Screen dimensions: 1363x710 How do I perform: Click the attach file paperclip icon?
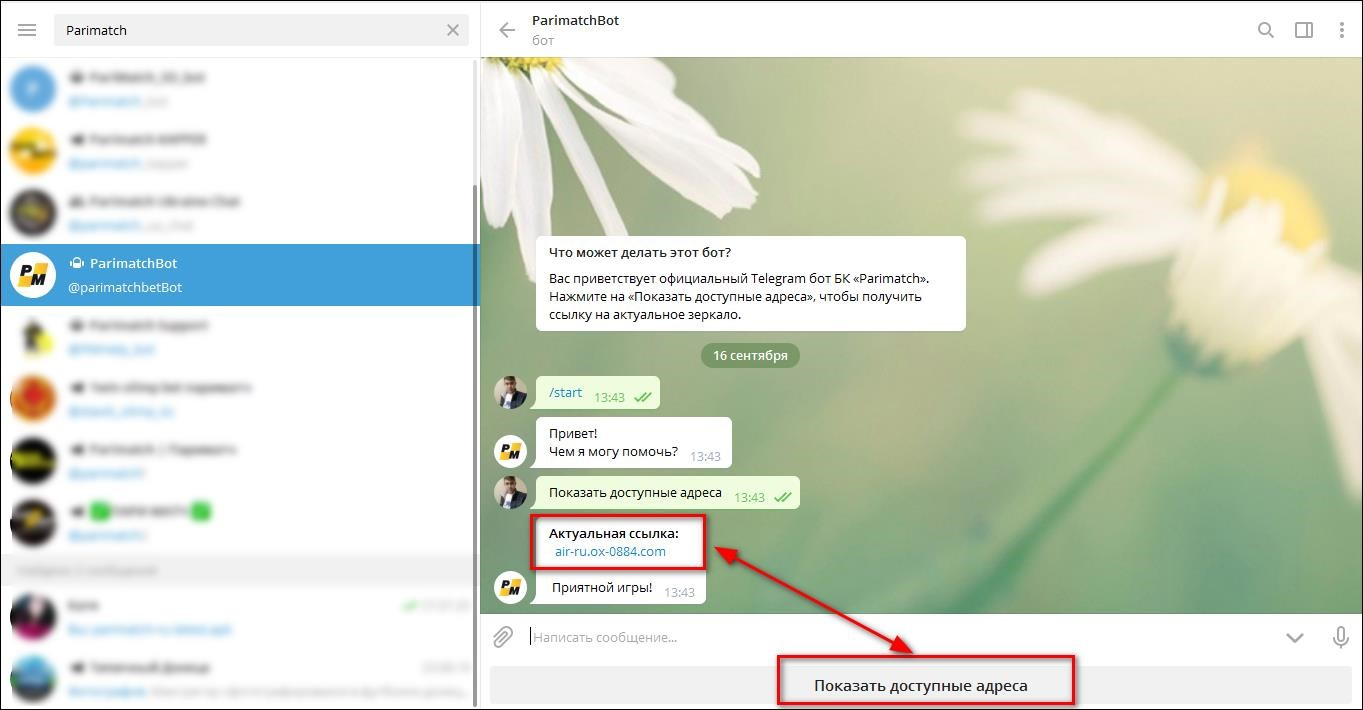click(503, 637)
